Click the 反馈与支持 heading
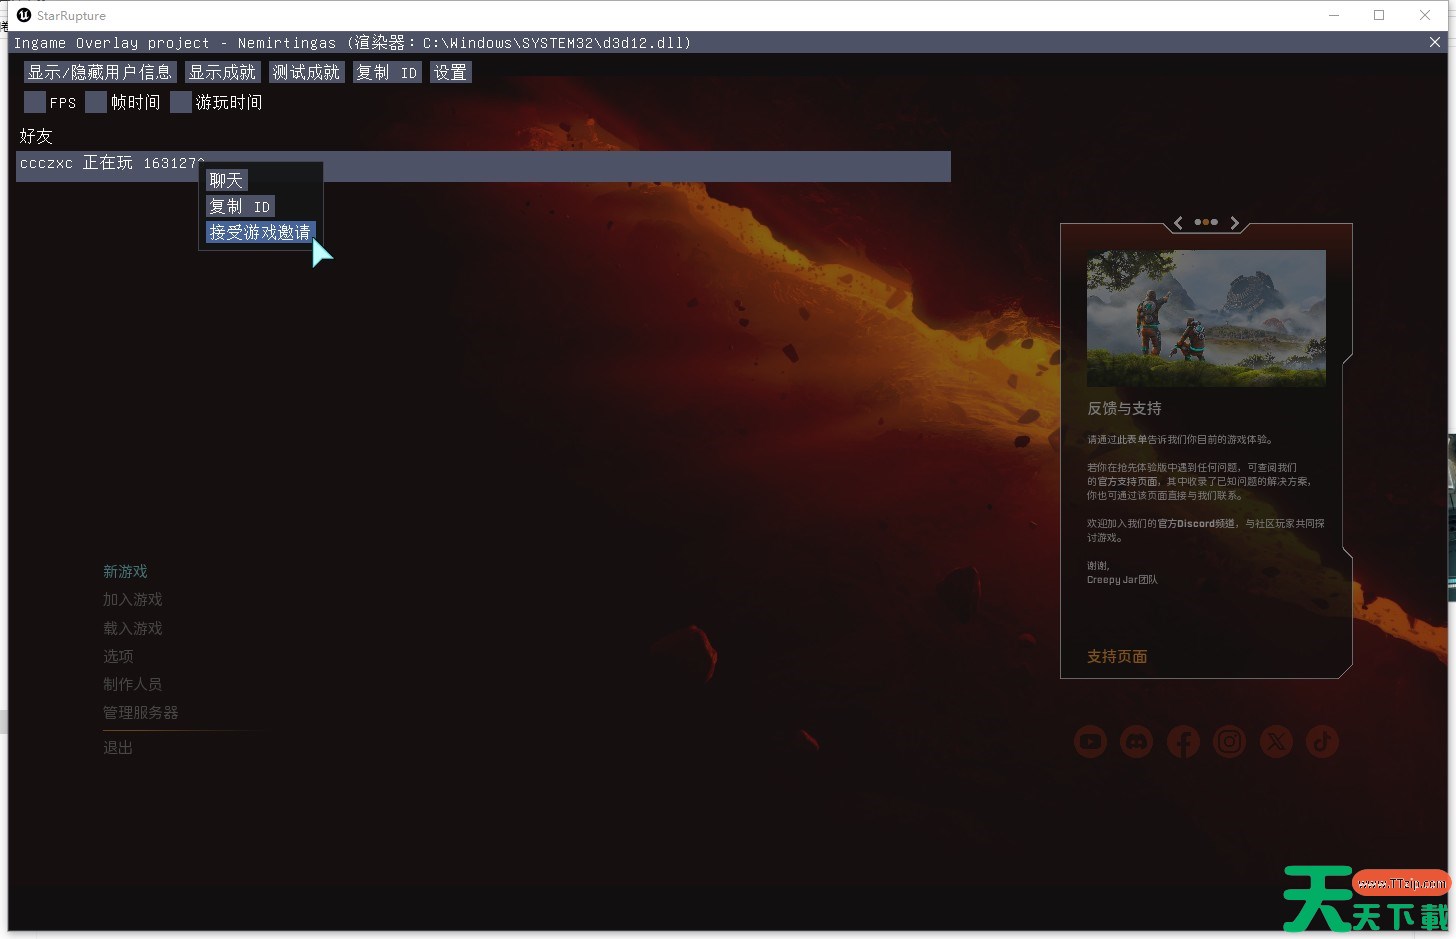Image resolution: width=1456 pixels, height=939 pixels. tap(1124, 408)
